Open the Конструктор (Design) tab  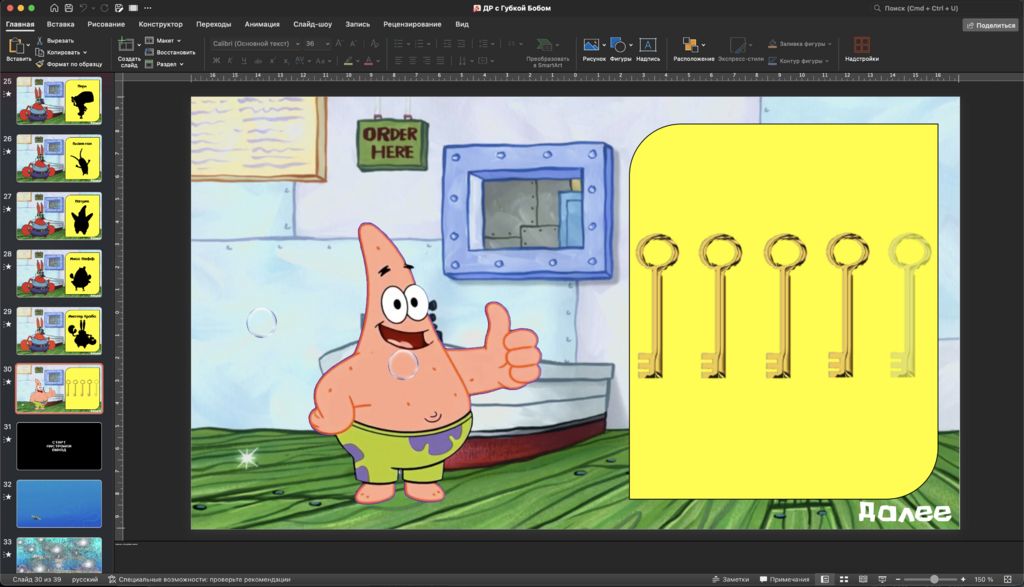tap(161, 24)
